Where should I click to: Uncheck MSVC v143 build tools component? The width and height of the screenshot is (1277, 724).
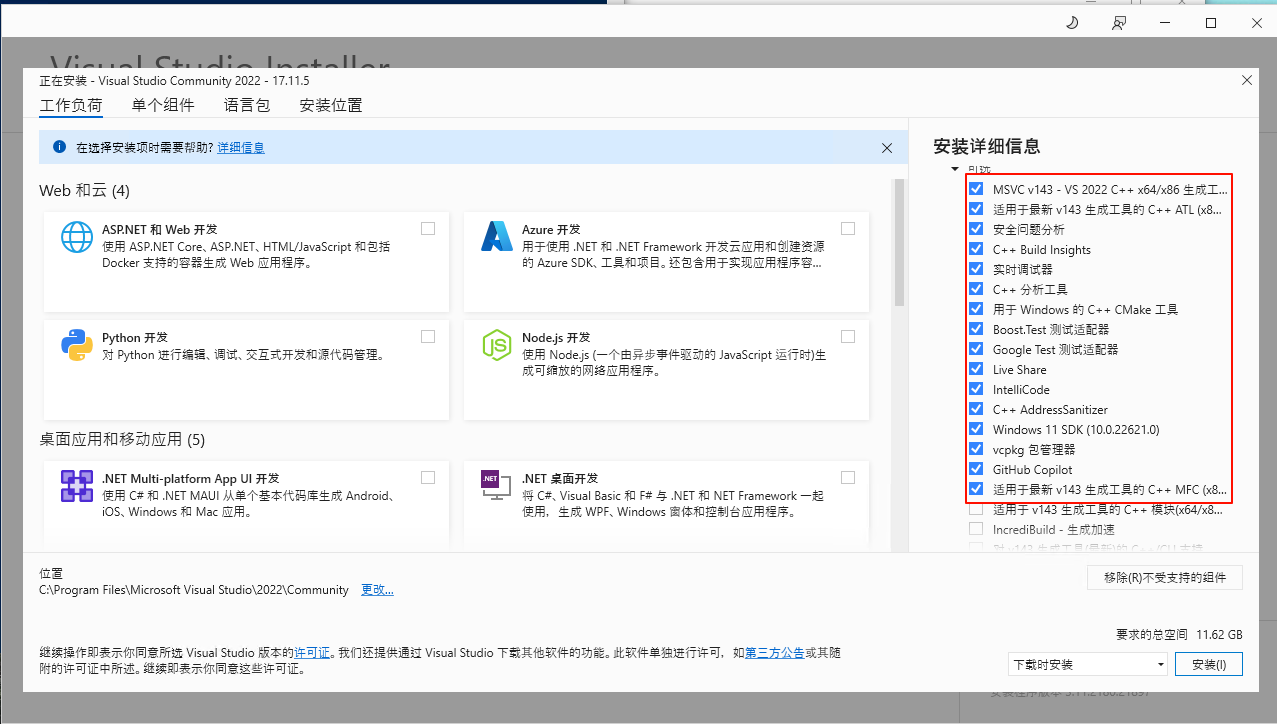point(976,189)
